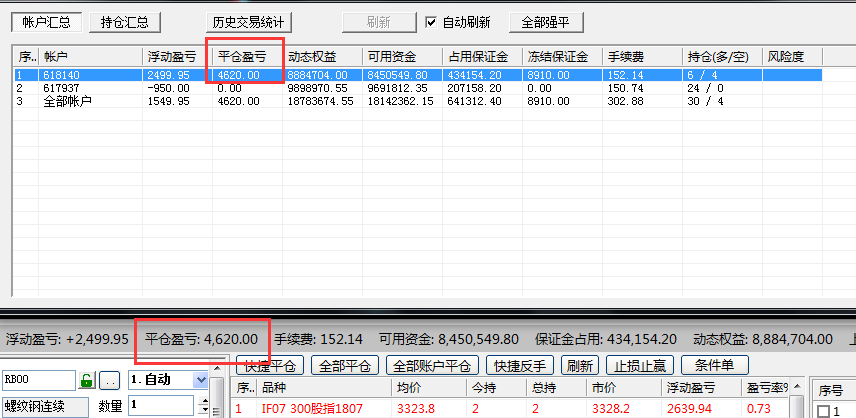Open 历史交易统计
This screenshot has width=856, height=418.
point(247,22)
